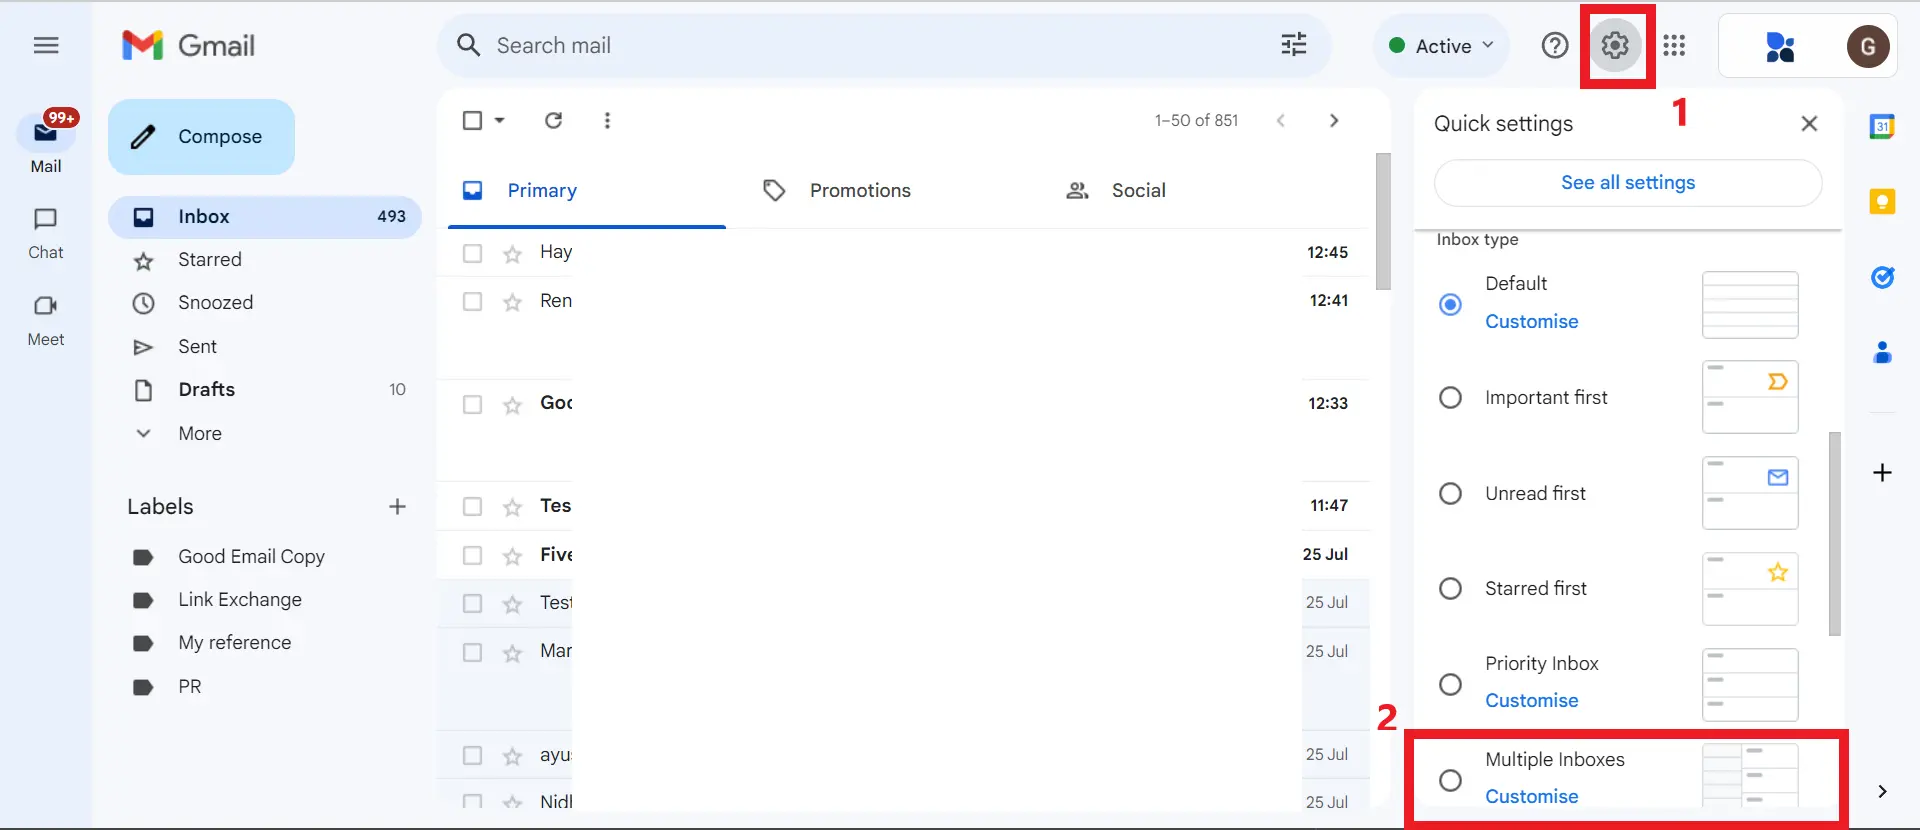Star the email from Ren
1920x830 pixels.
click(x=513, y=302)
